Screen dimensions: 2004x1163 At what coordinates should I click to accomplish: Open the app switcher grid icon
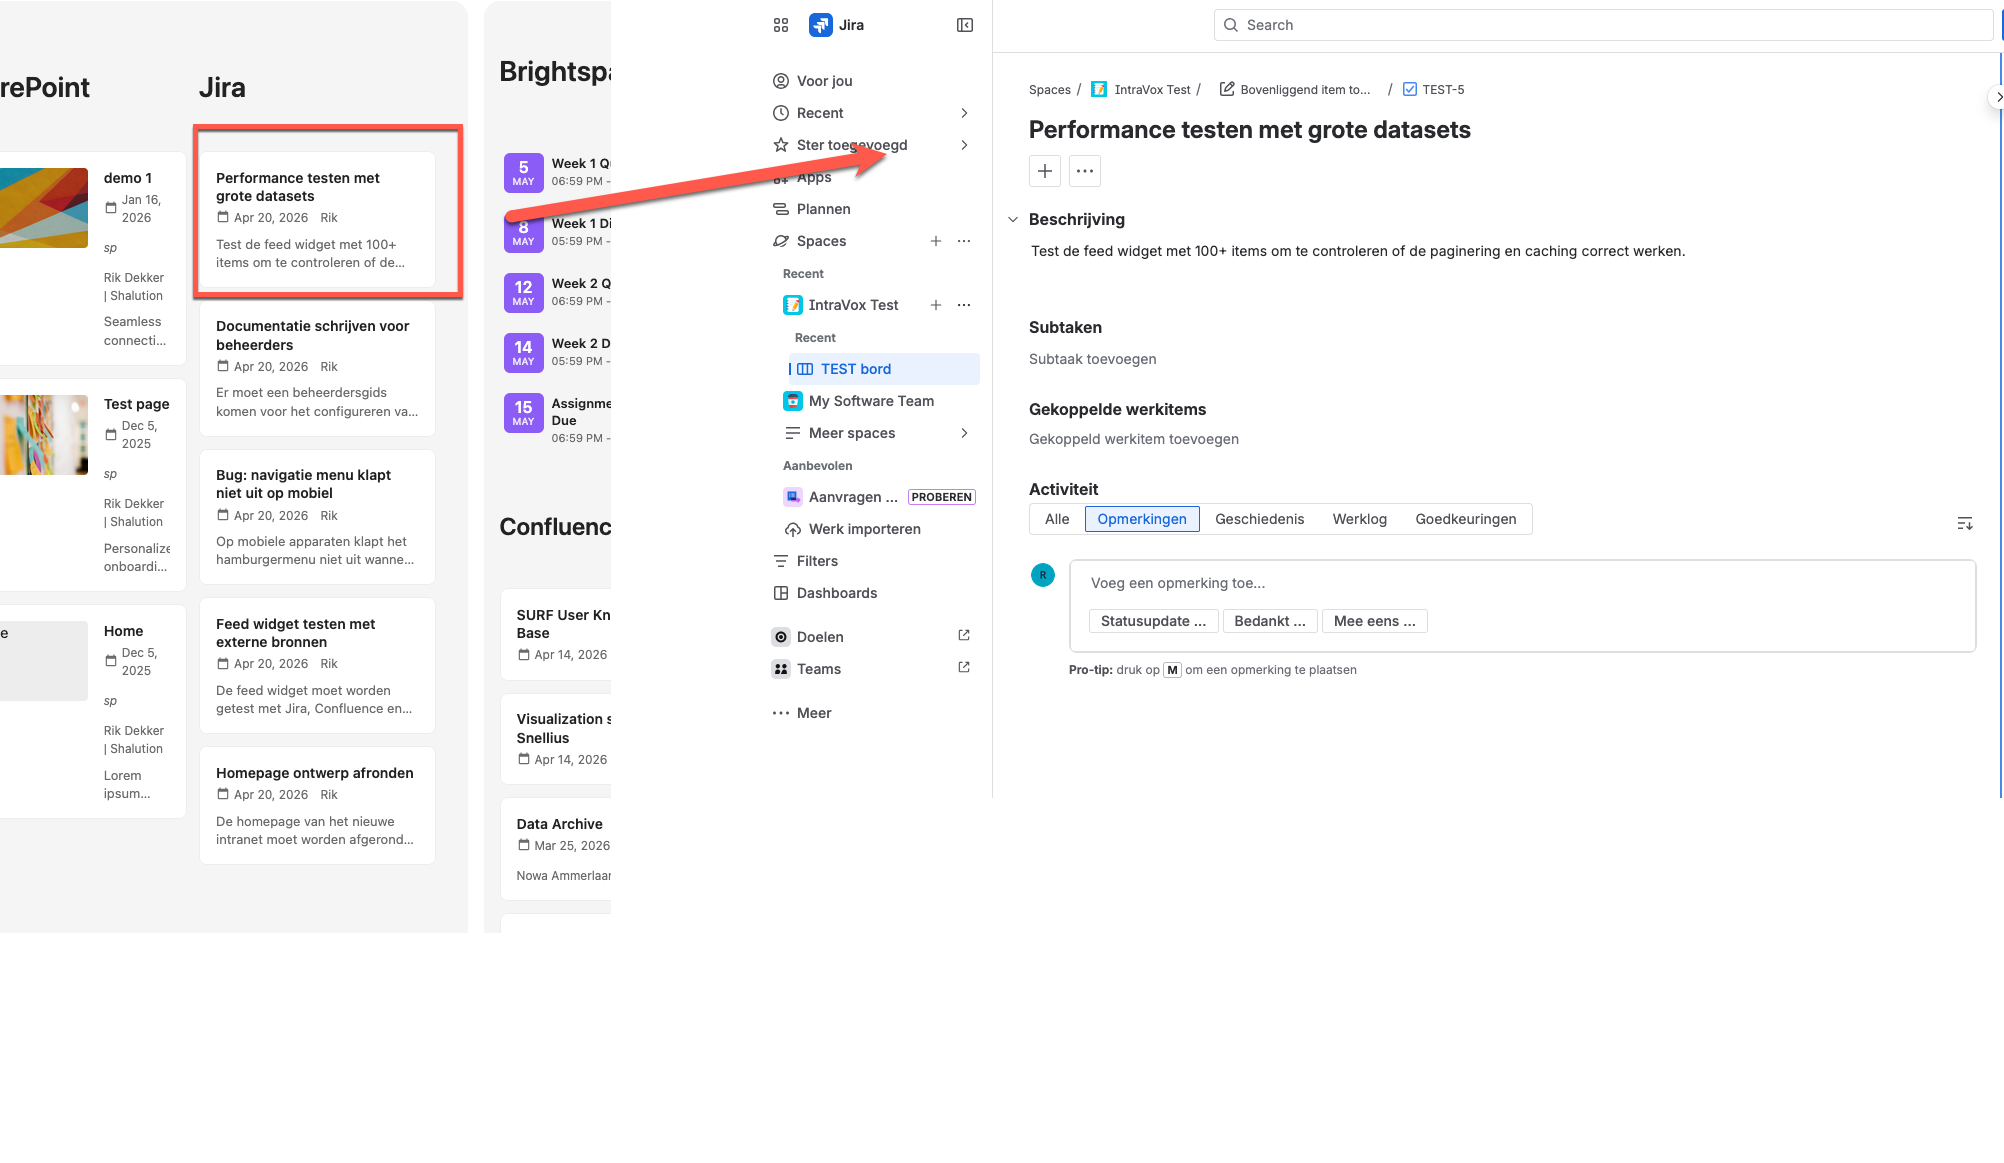click(x=781, y=25)
